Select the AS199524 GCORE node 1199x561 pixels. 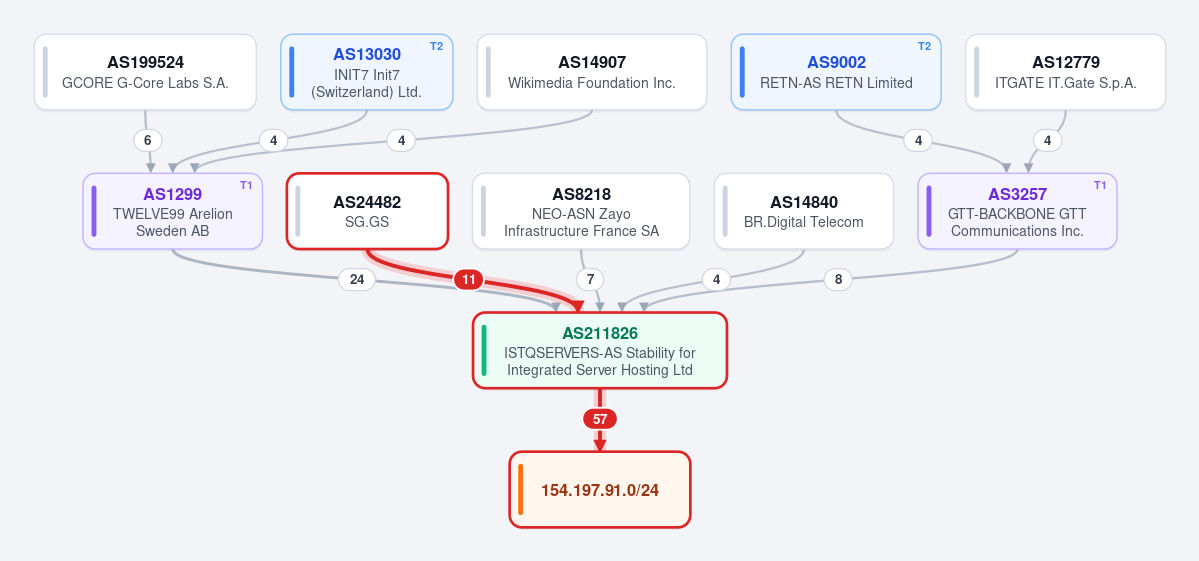coord(145,72)
